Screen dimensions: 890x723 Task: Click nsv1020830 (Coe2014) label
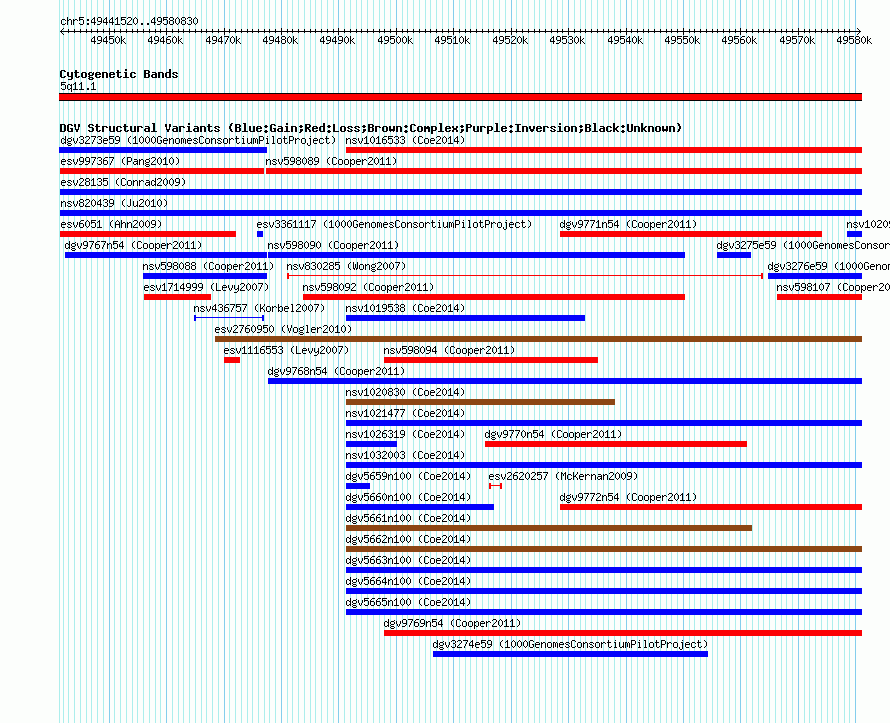tap(405, 392)
